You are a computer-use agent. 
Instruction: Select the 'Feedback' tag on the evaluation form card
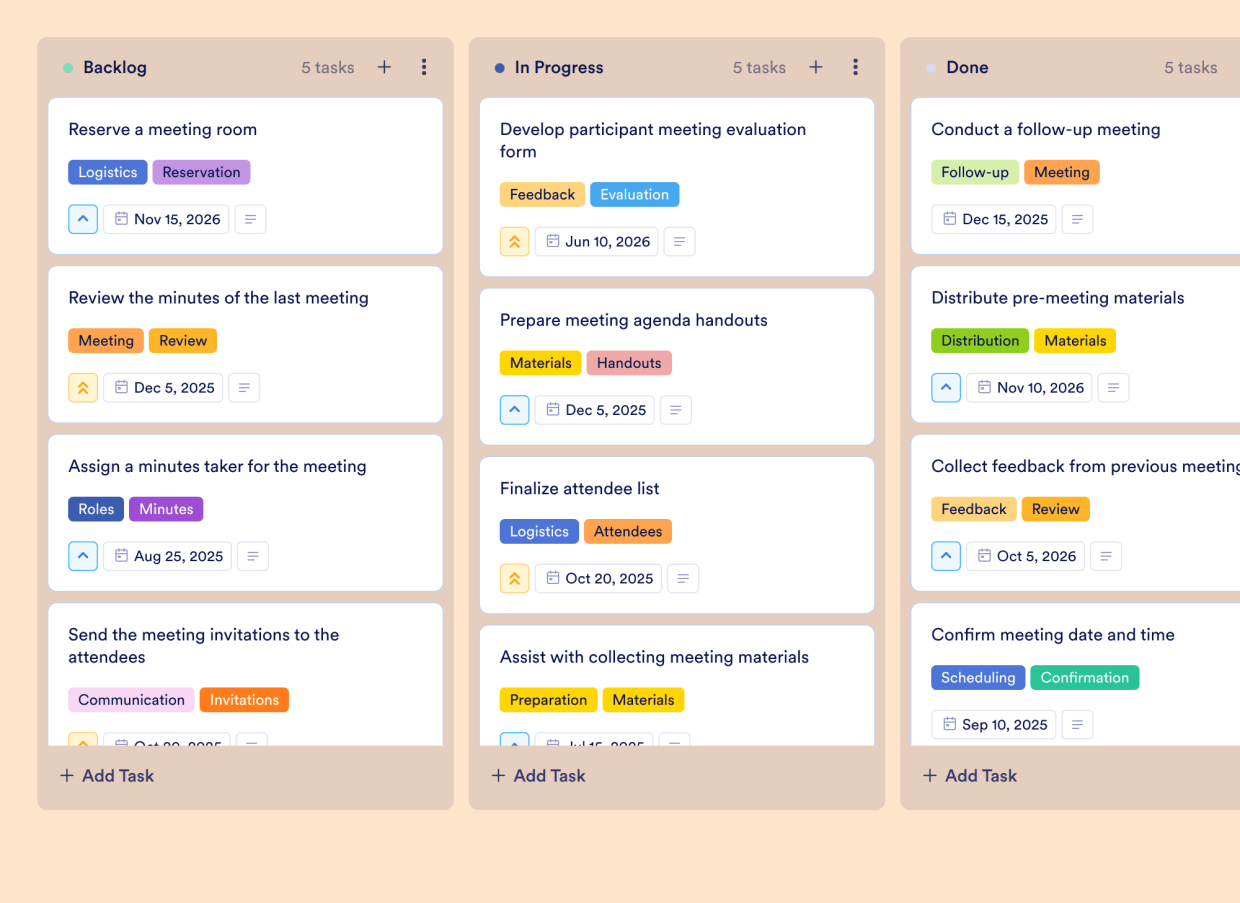coord(542,194)
